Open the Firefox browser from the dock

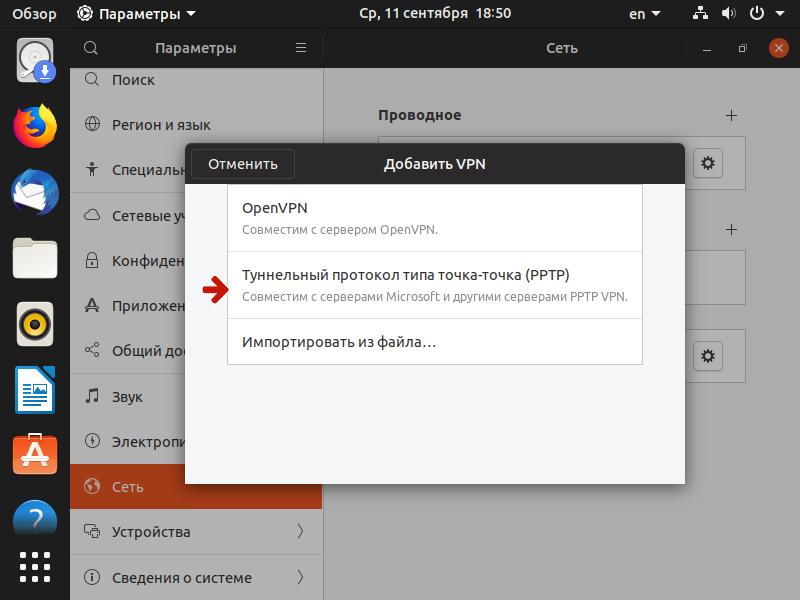[34, 126]
